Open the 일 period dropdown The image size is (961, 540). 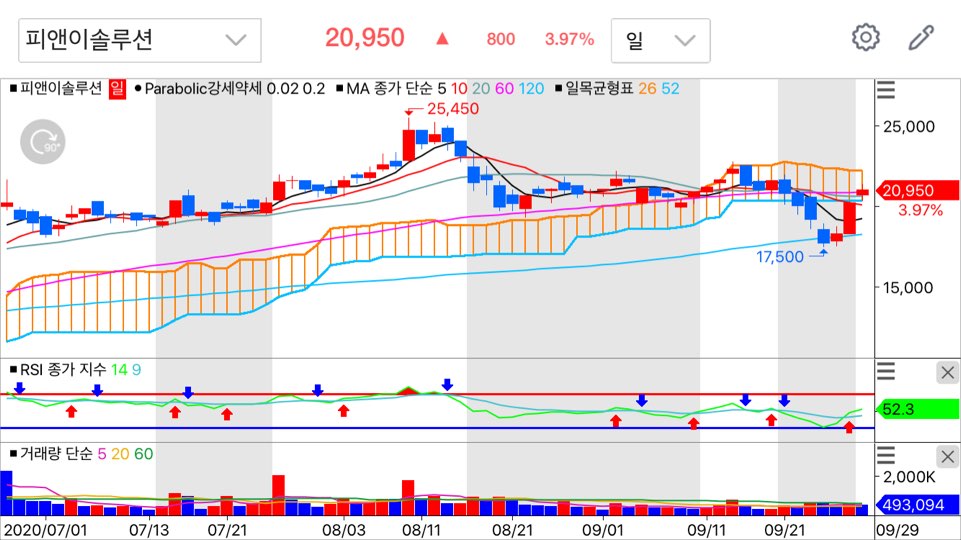(x=661, y=40)
